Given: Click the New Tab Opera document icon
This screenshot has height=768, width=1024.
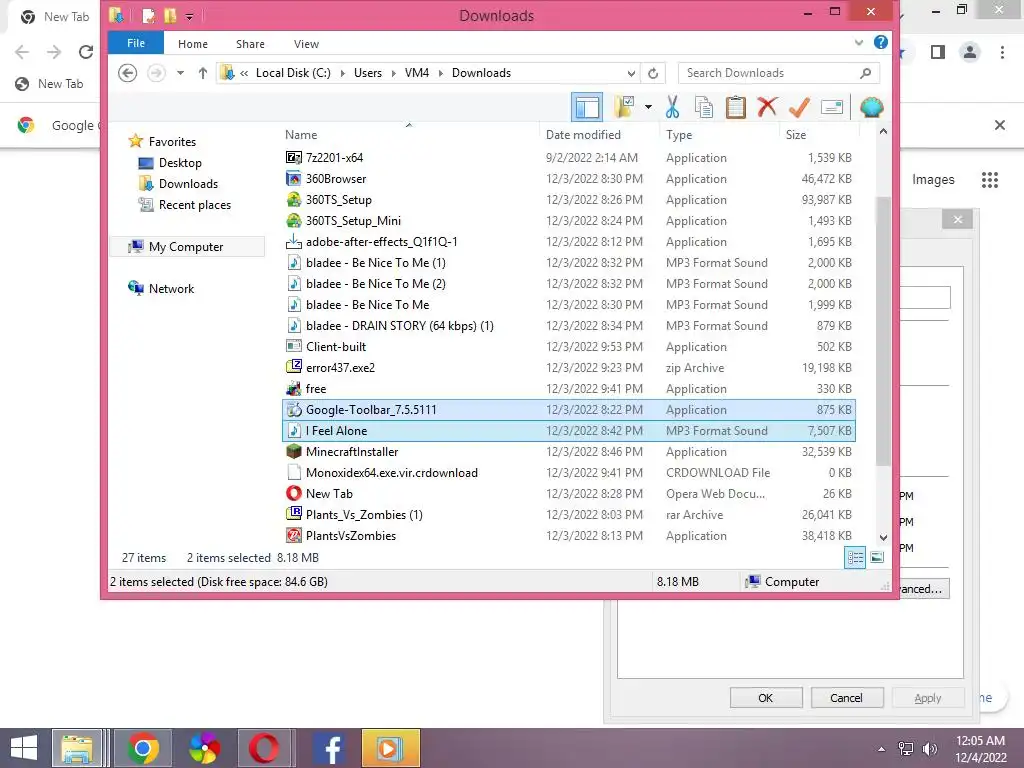Looking at the screenshot, I should tap(294, 493).
